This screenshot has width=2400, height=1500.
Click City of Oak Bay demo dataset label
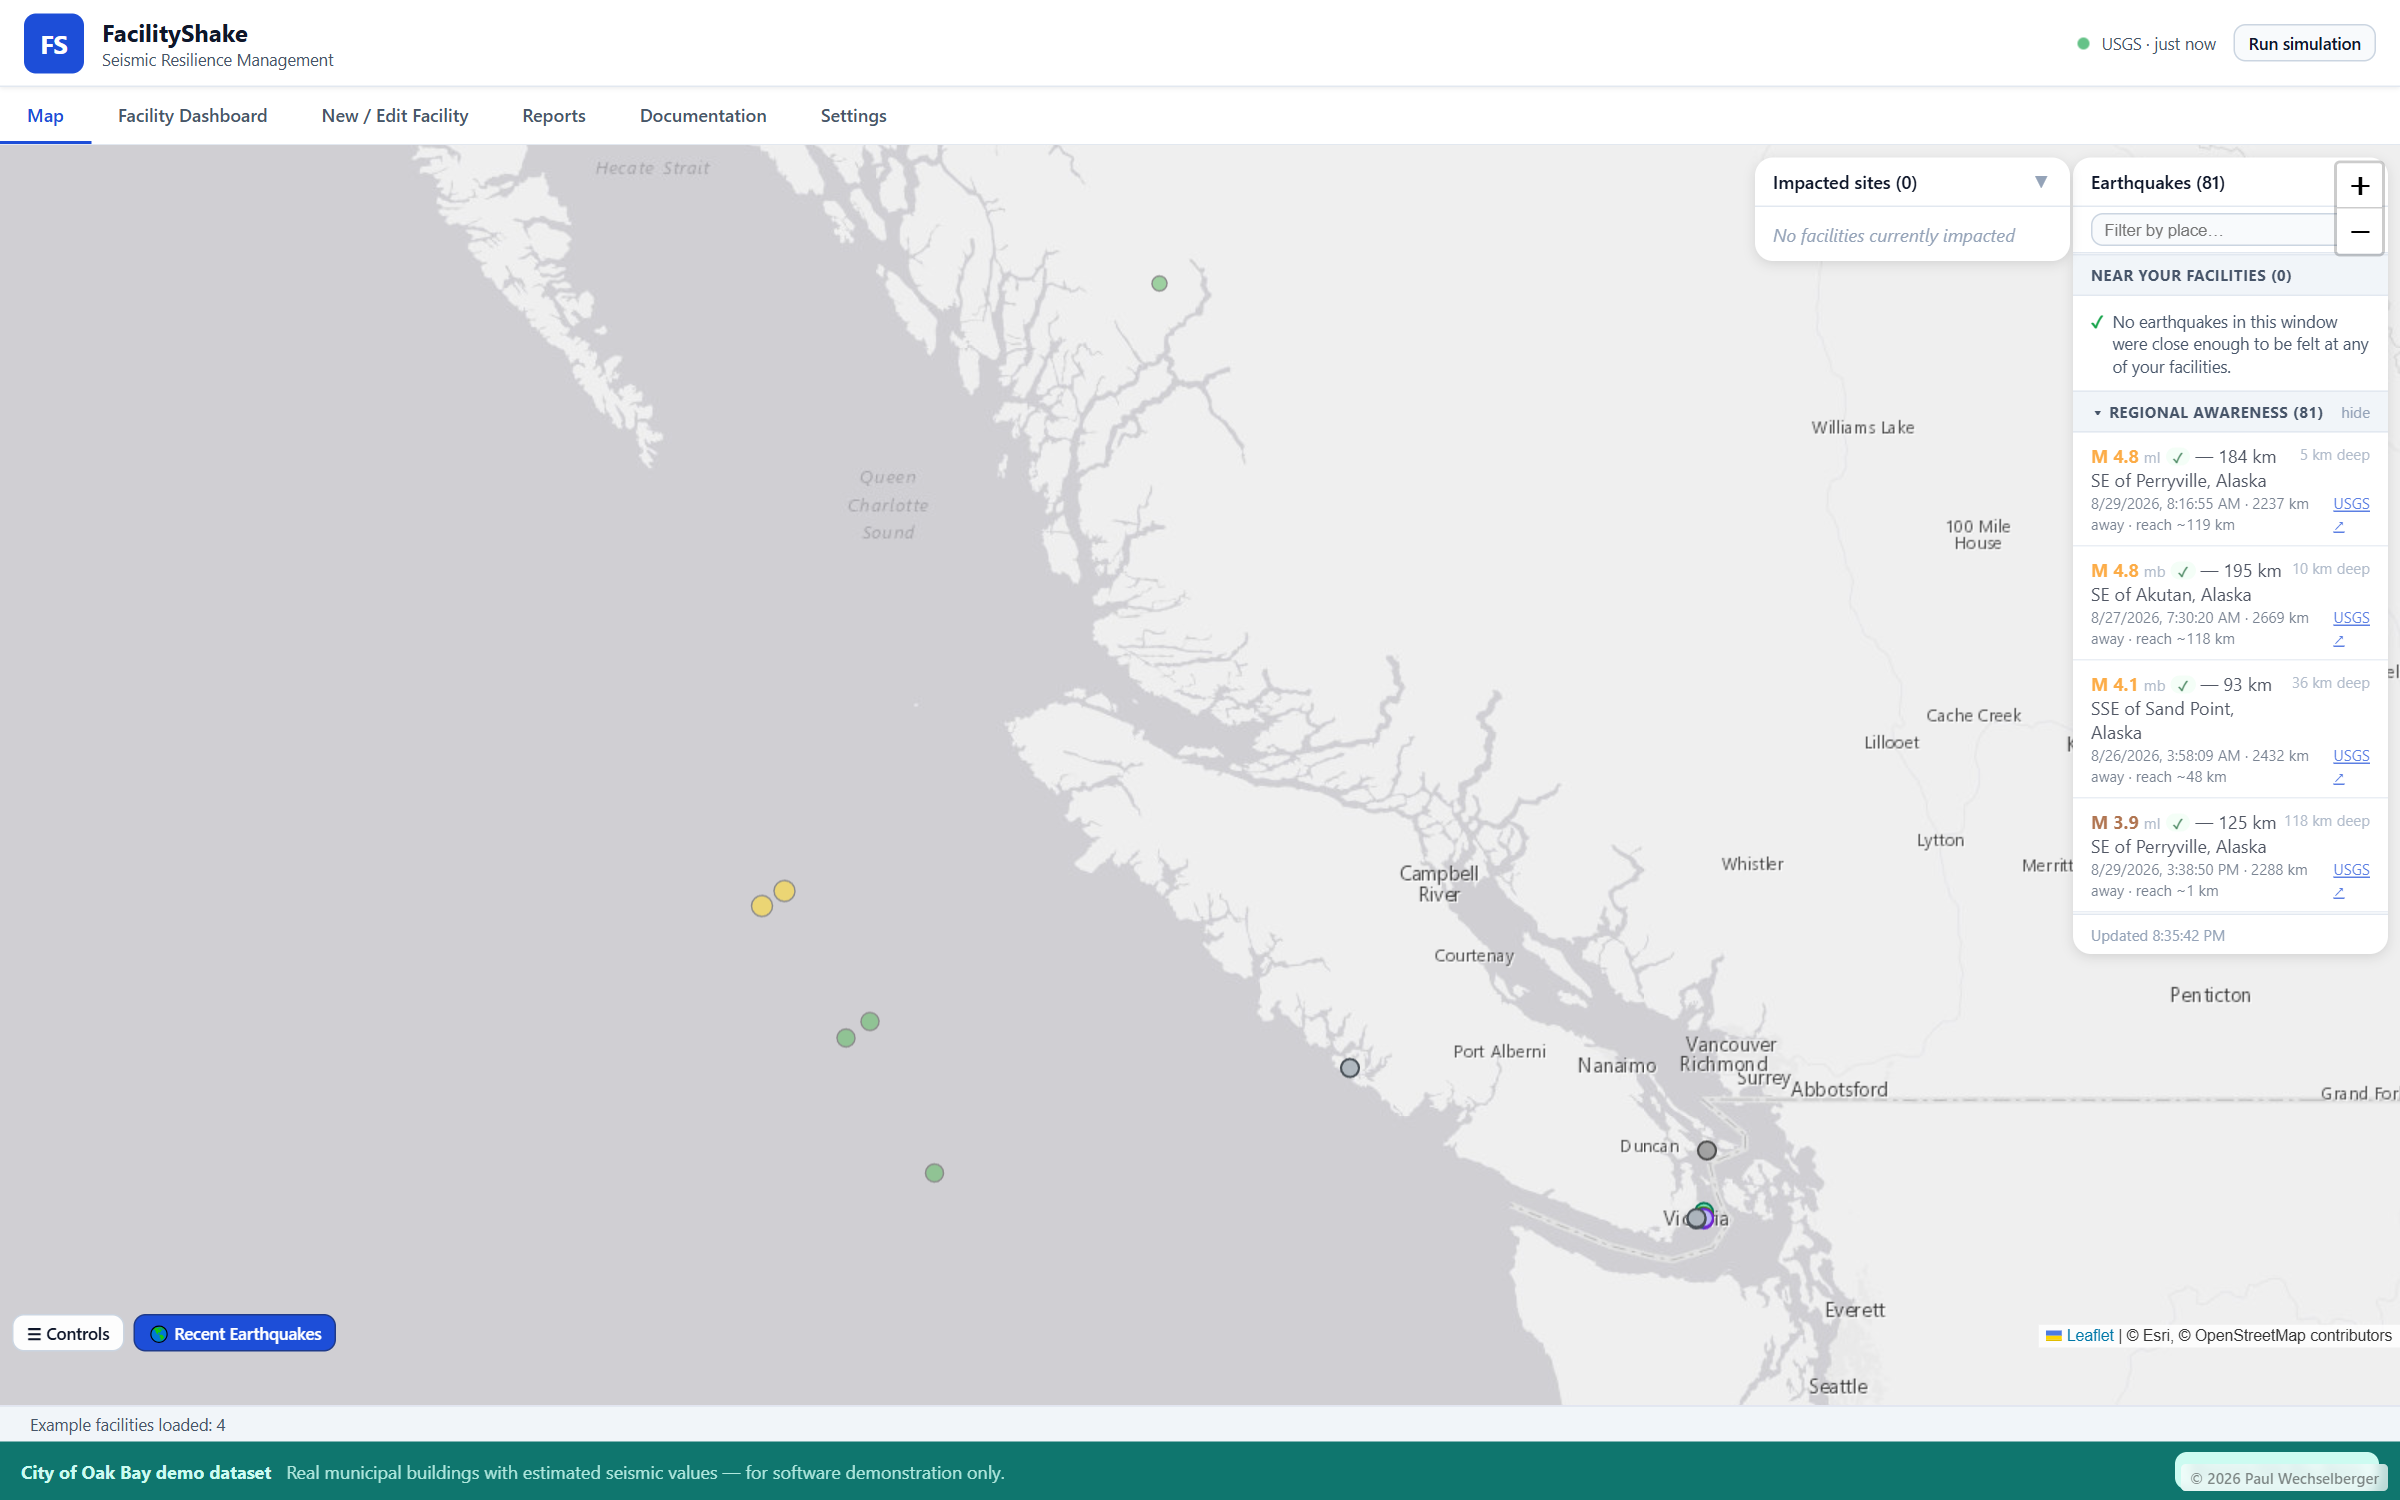click(146, 1473)
